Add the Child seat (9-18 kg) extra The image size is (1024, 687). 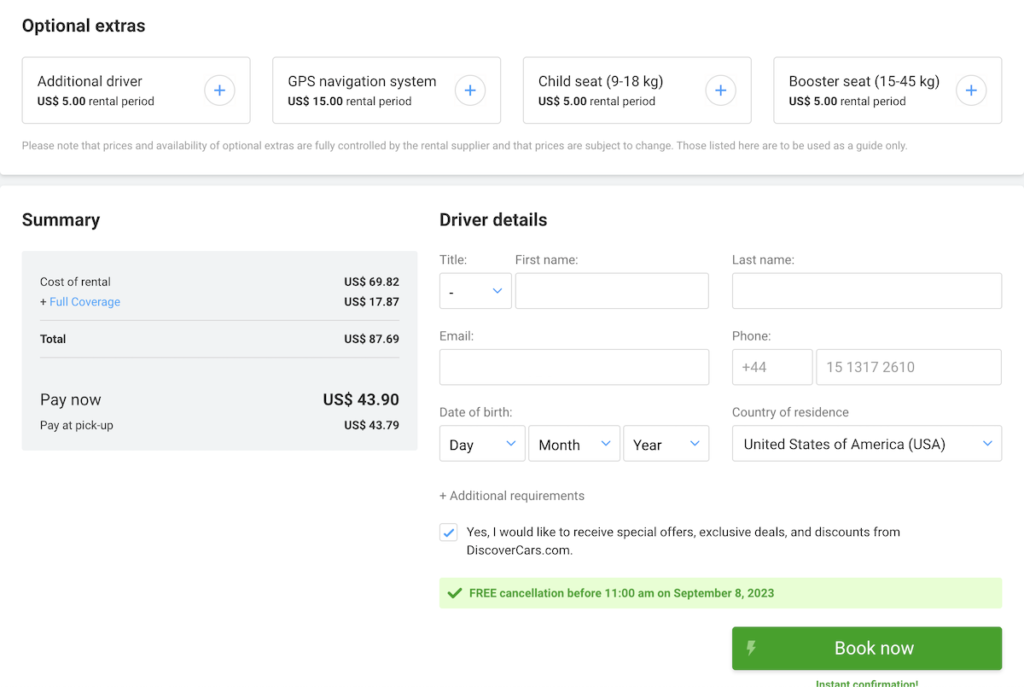click(720, 90)
